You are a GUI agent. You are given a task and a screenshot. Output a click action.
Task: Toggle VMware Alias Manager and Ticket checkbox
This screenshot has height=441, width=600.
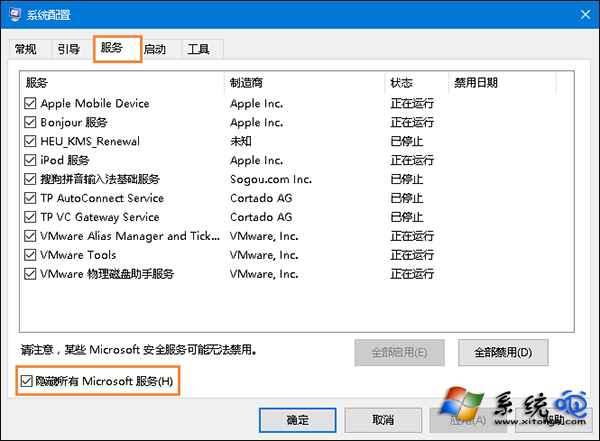pos(30,236)
